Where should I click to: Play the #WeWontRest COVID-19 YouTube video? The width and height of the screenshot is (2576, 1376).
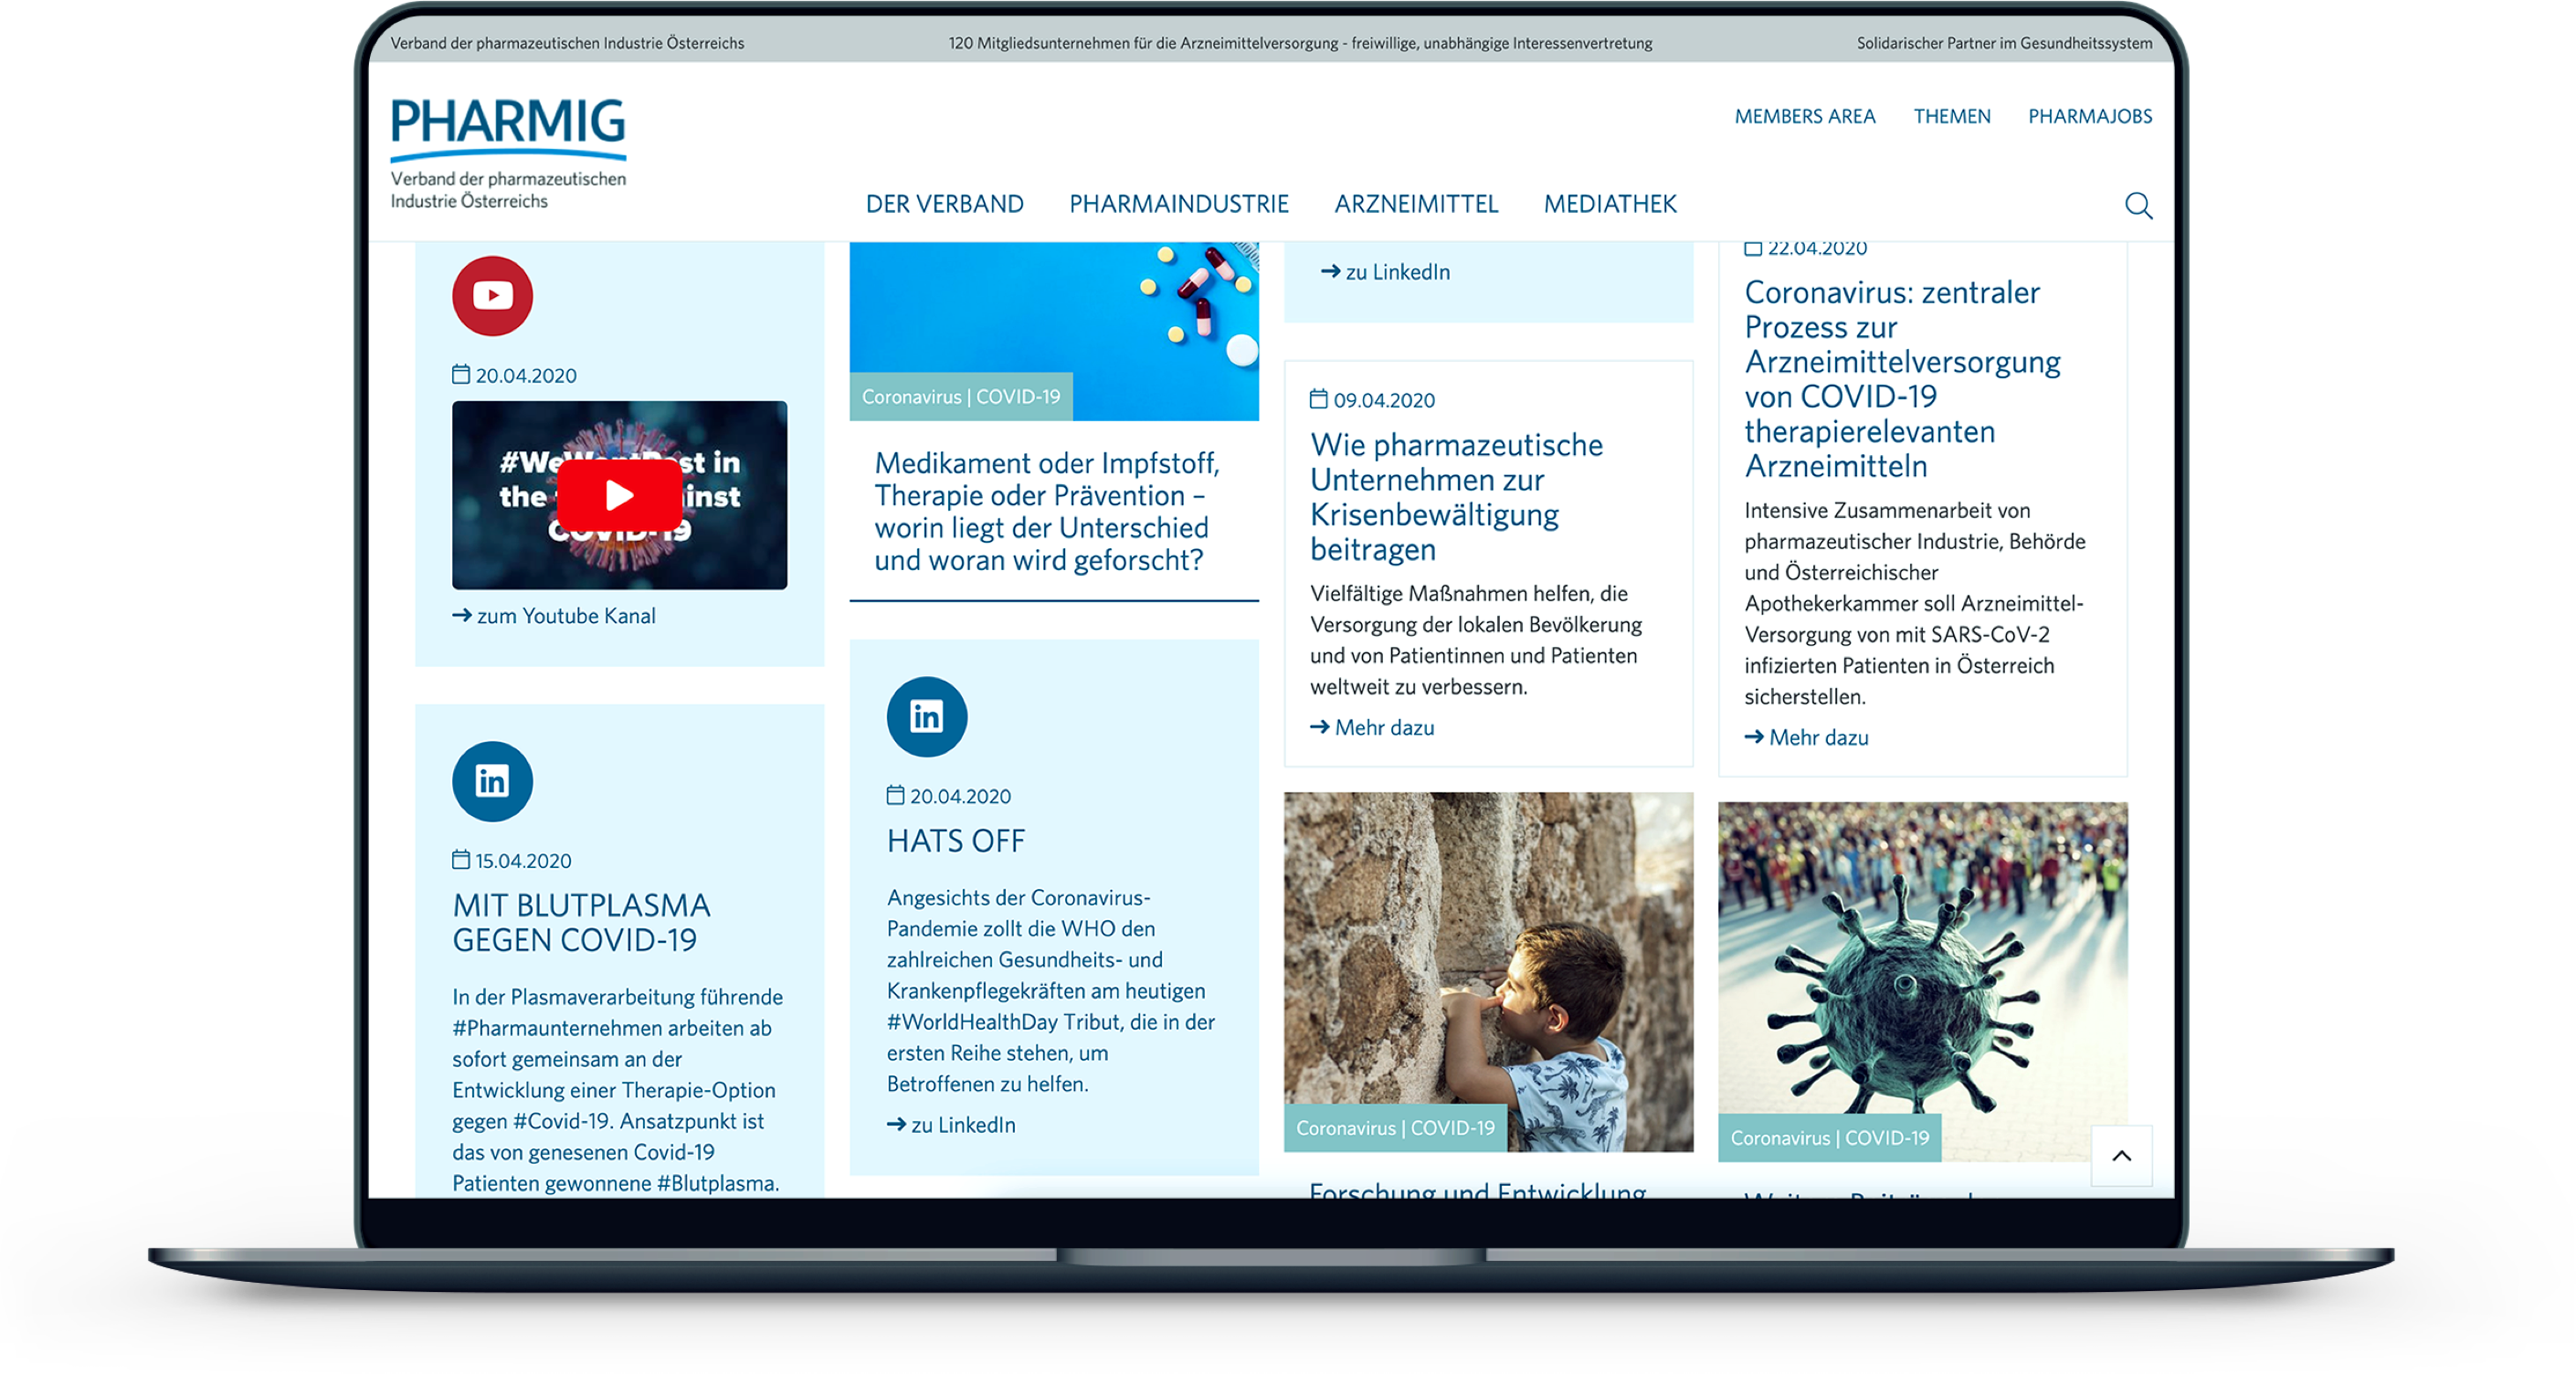coord(619,495)
